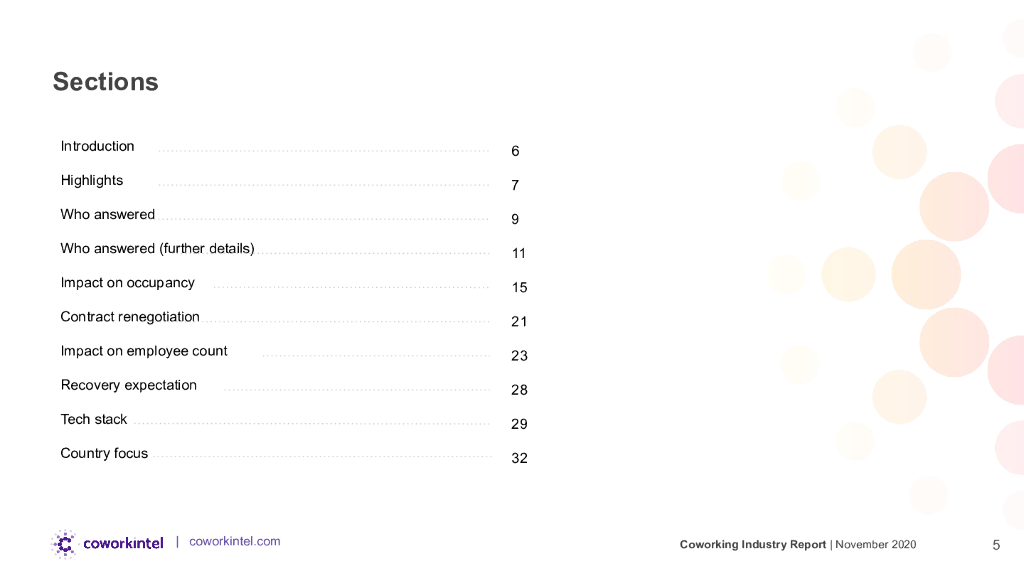Click page number 21 for renegotiation
Image resolution: width=1024 pixels, height=576 pixels.
519,322
